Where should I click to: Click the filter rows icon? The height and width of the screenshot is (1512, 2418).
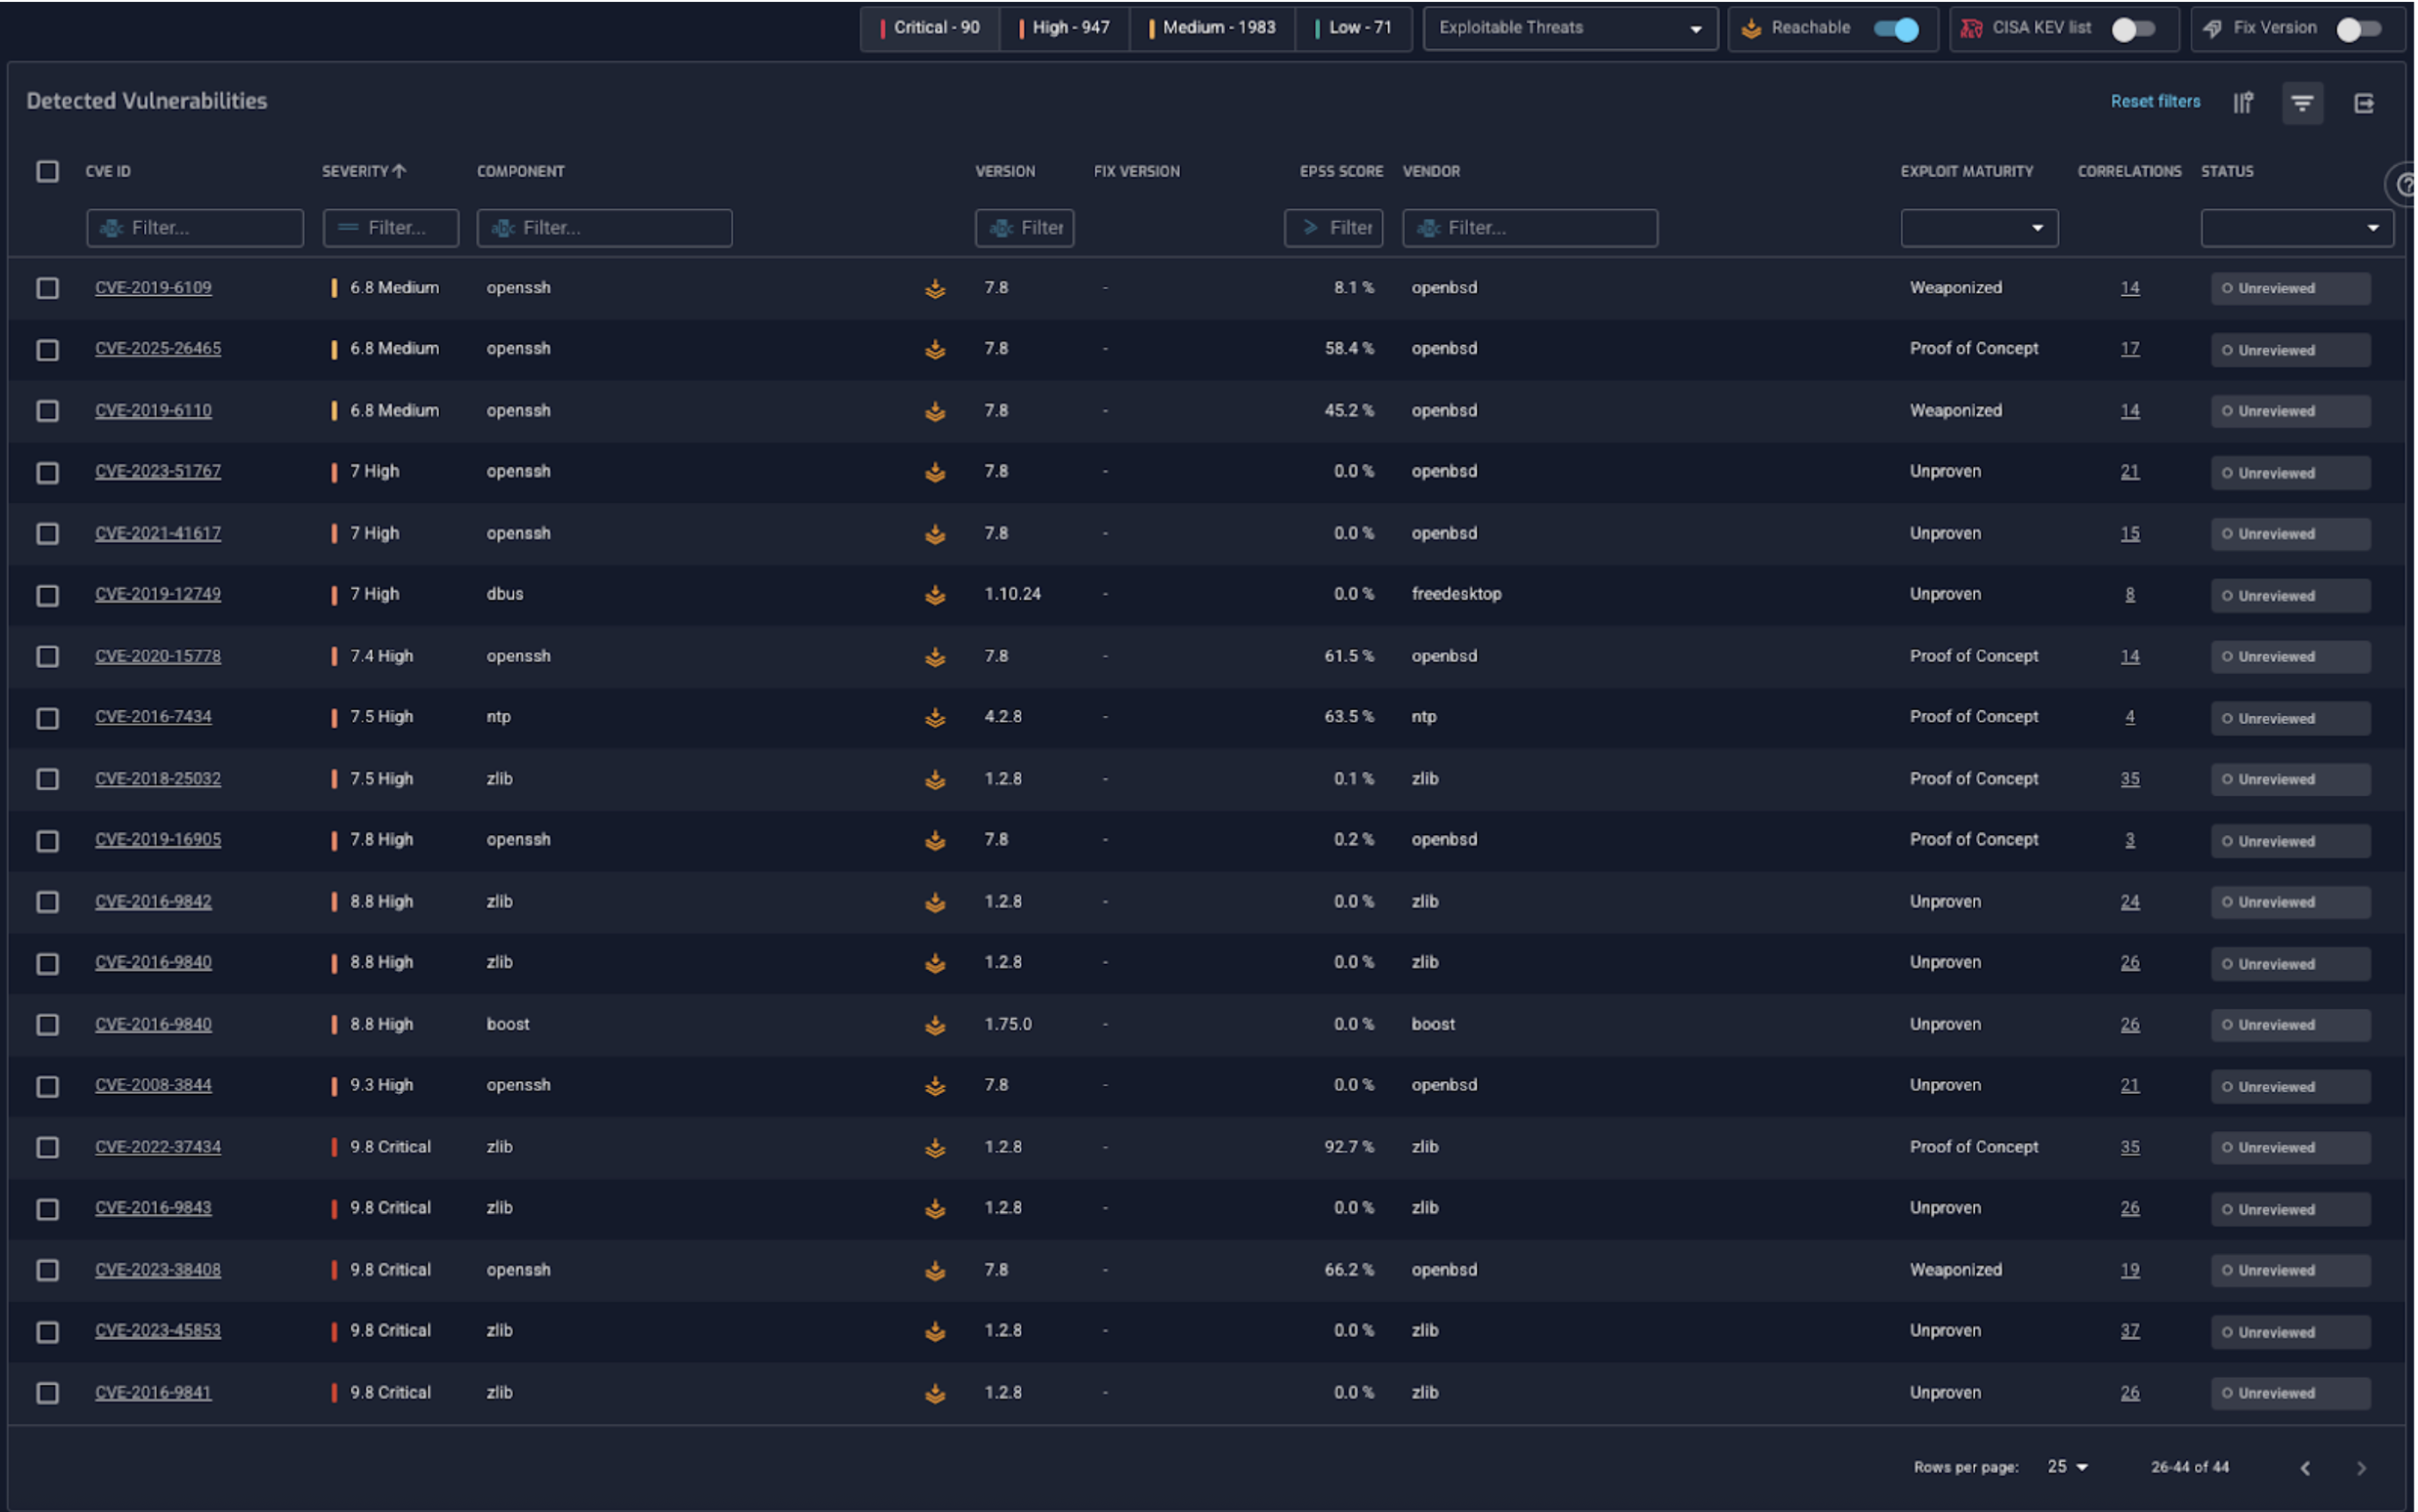(x=2301, y=103)
